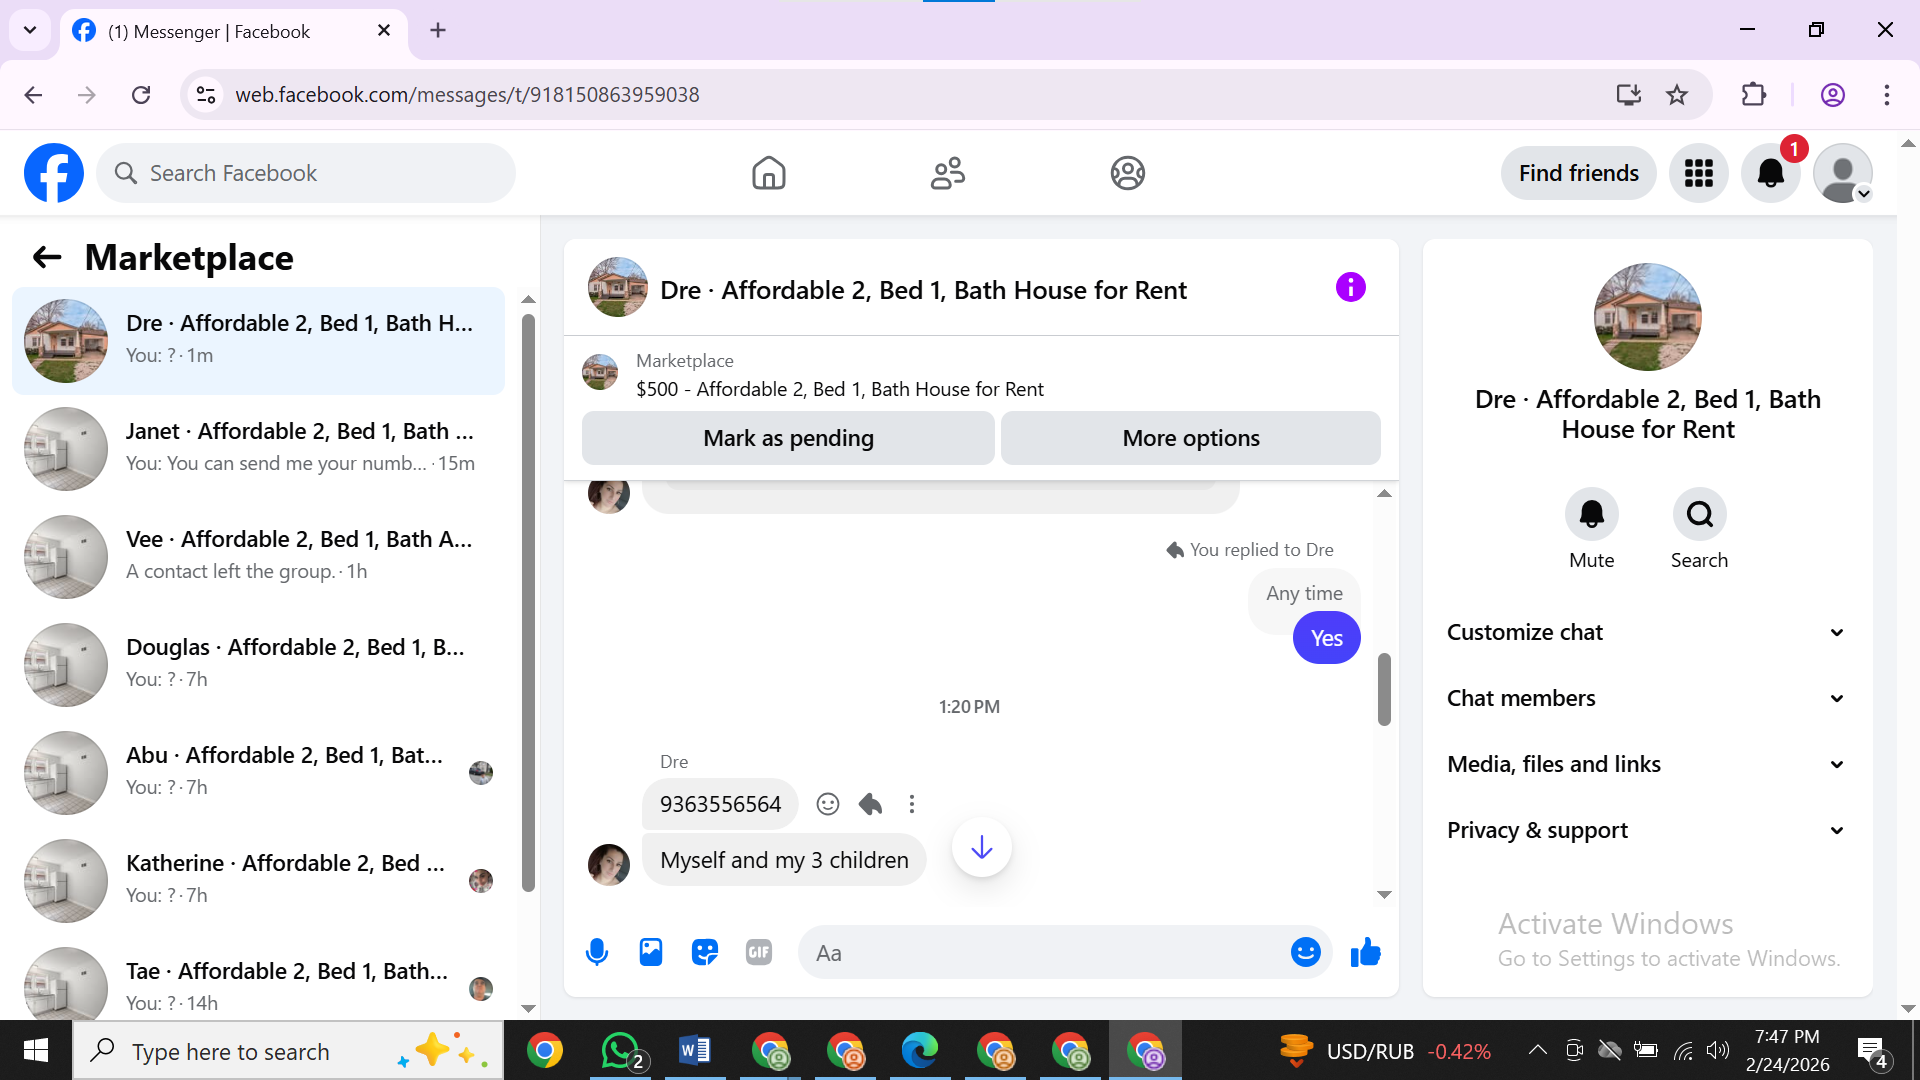Open the Friends tab
The image size is (1920, 1080).
pos(947,173)
